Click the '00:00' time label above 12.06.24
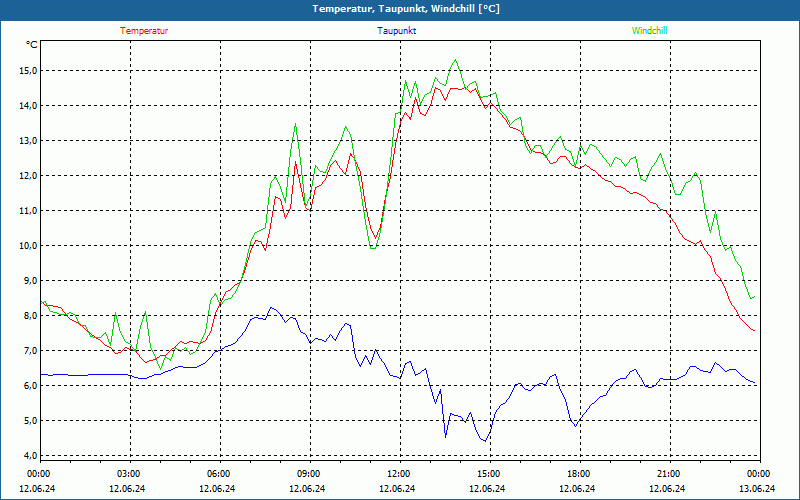The width and height of the screenshot is (800, 500). coord(38,474)
